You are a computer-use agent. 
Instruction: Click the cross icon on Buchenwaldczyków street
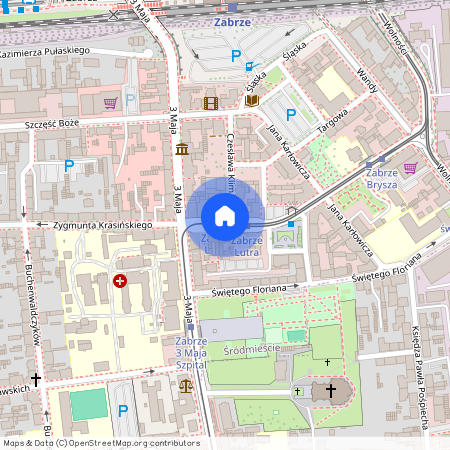tap(36, 379)
